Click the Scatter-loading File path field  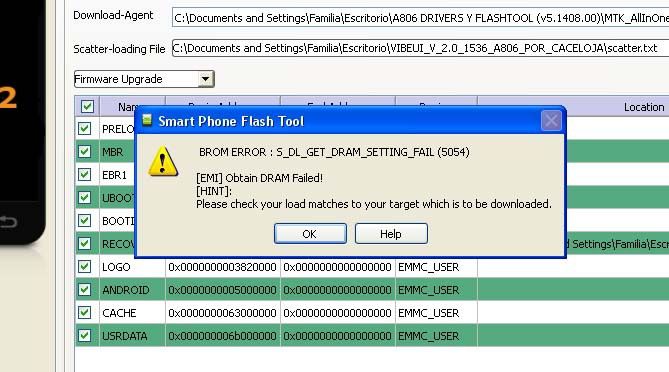click(x=420, y=48)
